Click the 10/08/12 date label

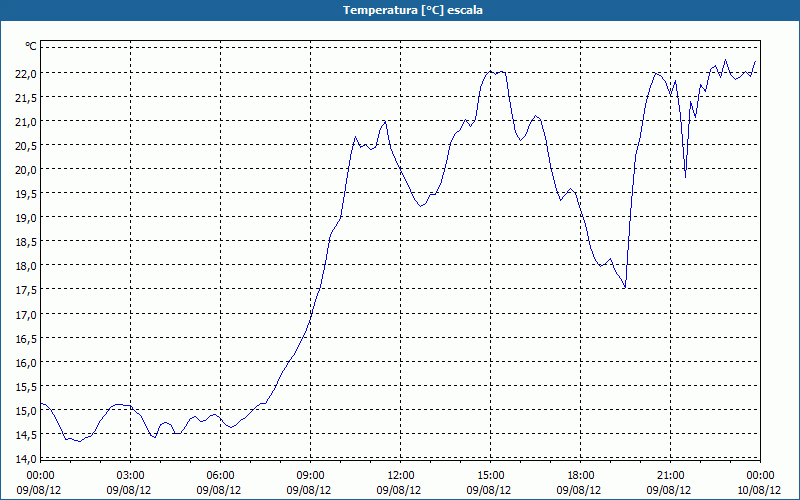[759, 490]
